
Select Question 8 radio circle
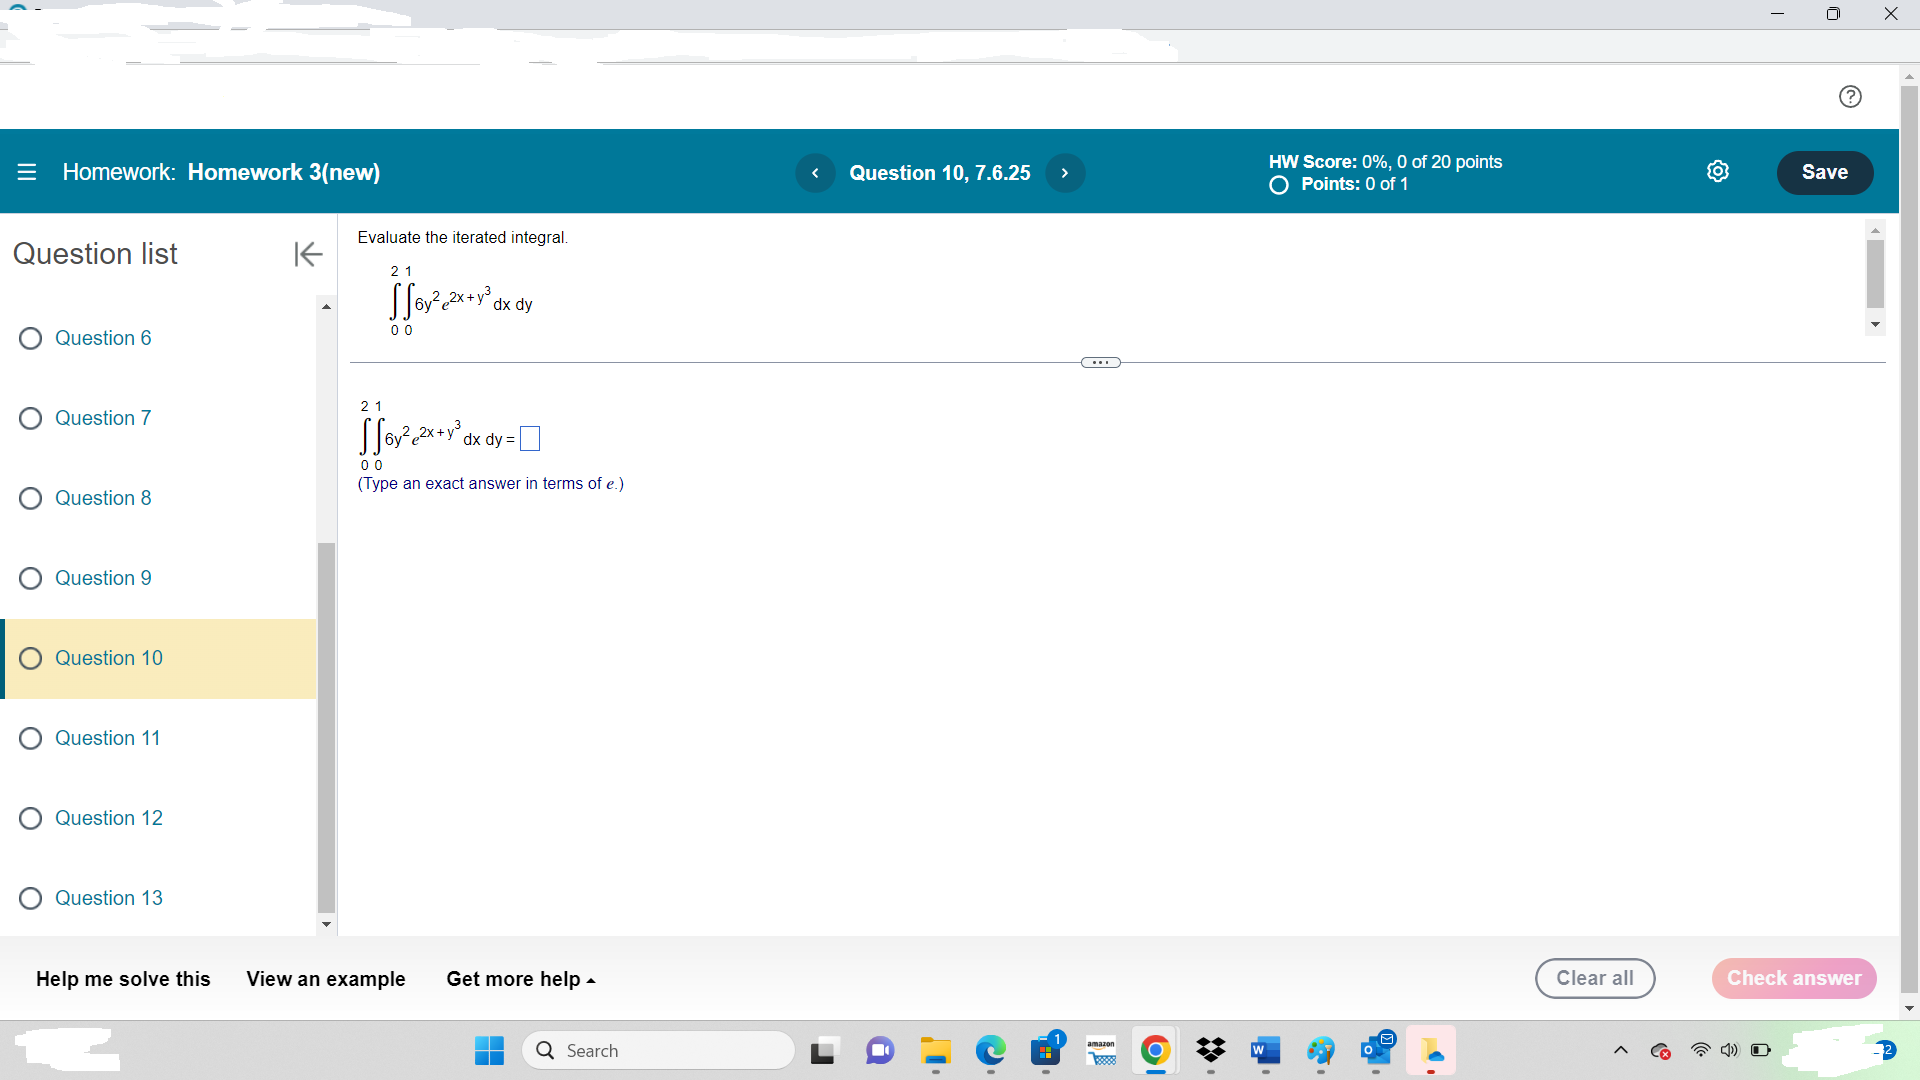pos(31,498)
